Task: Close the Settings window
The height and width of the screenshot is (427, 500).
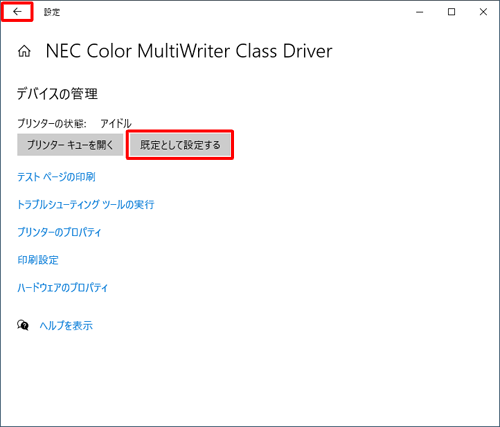Action: pos(483,12)
